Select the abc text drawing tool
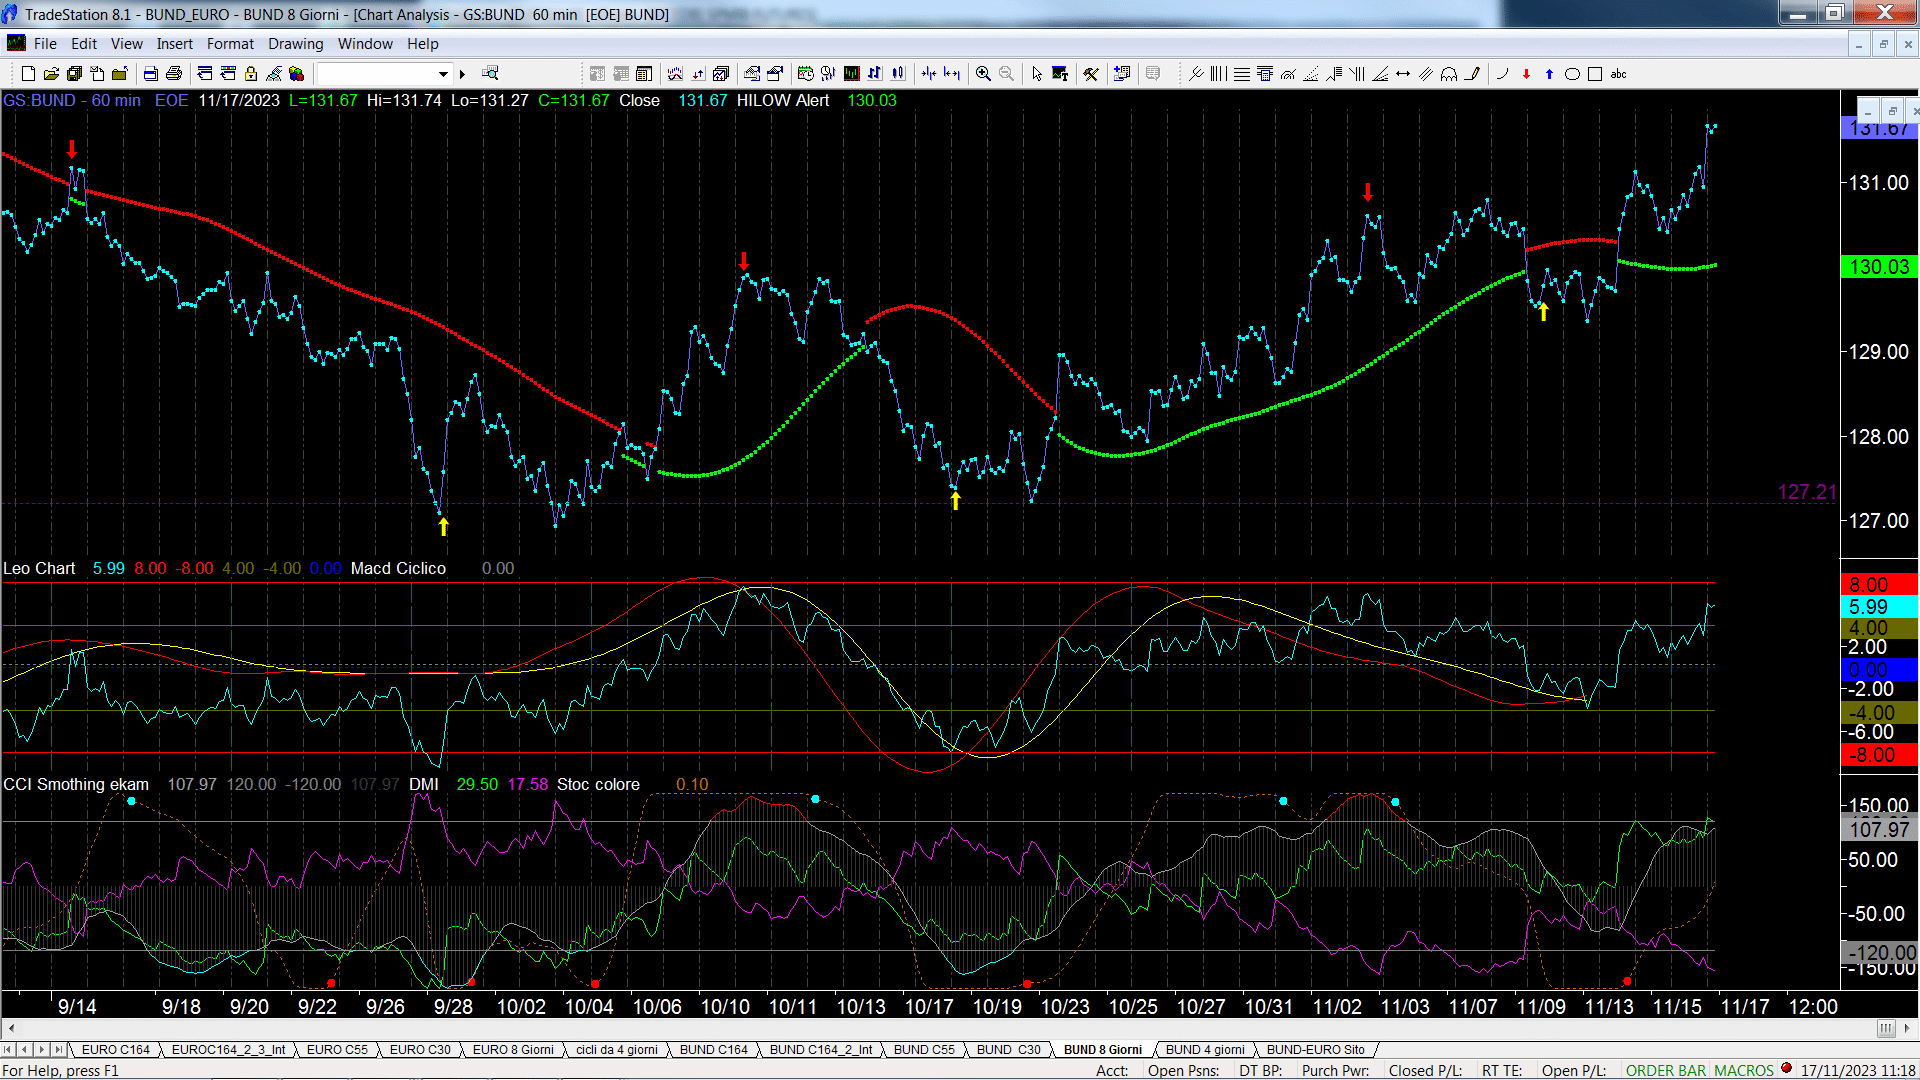The width and height of the screenshot is (1920, 1080). coord(1618,74)
